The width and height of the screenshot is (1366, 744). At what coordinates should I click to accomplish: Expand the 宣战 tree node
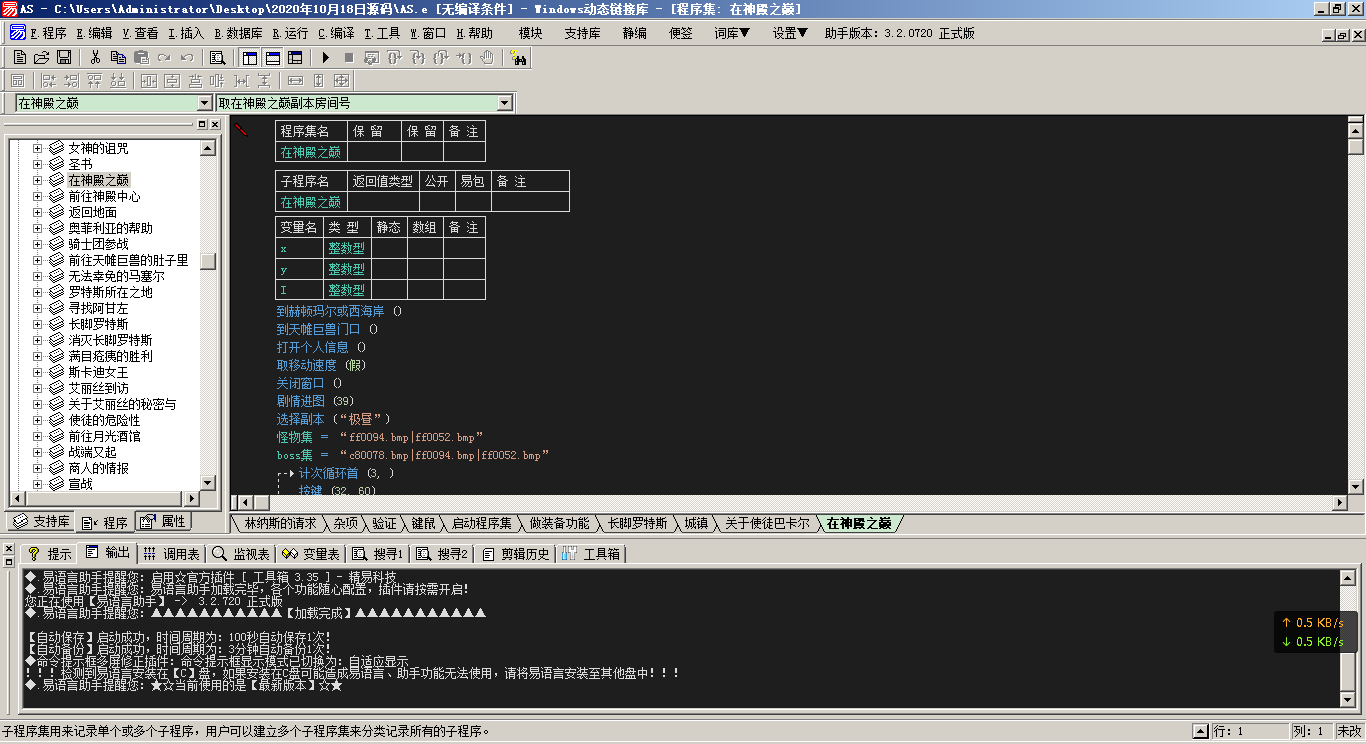tap(37, 484)
